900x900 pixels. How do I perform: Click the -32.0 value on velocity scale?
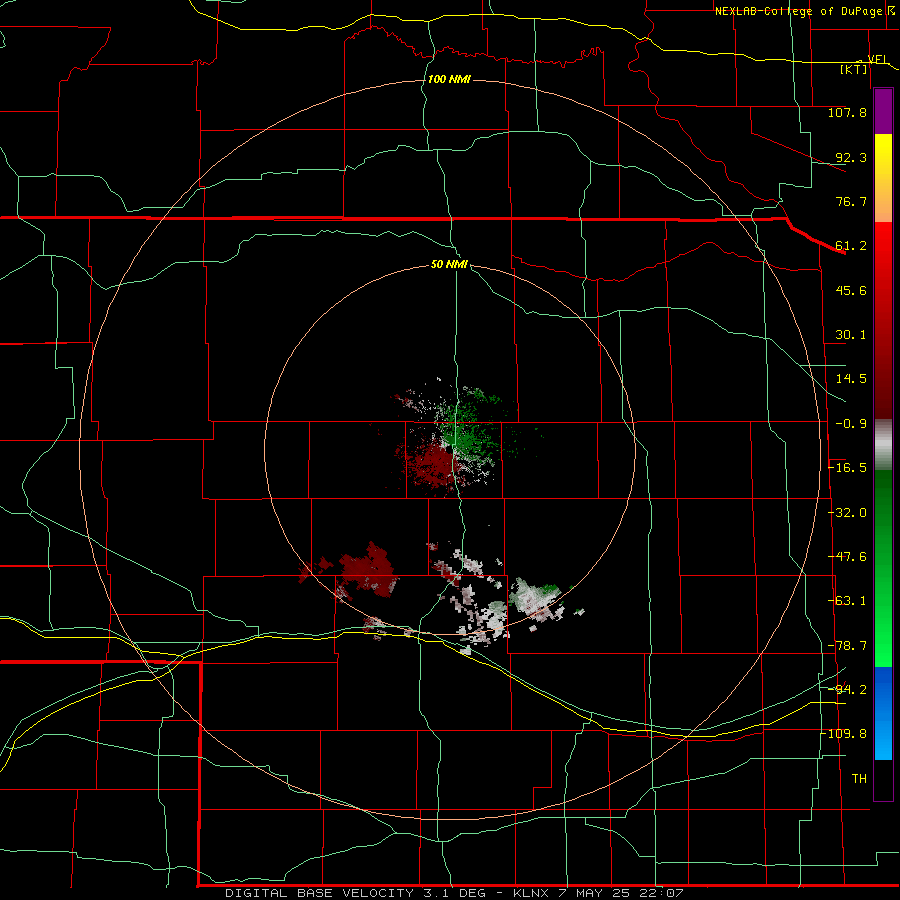click(x=847, y=513)
